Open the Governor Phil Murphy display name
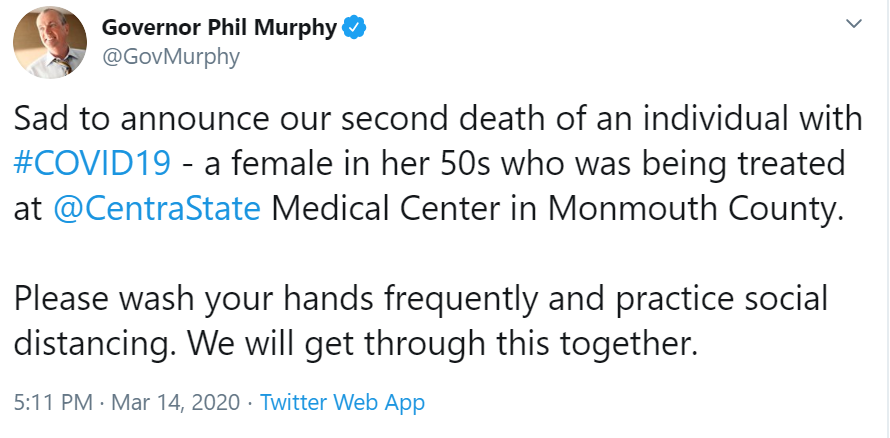Viewport: 890px width, 438px height. tap(219, 27)
